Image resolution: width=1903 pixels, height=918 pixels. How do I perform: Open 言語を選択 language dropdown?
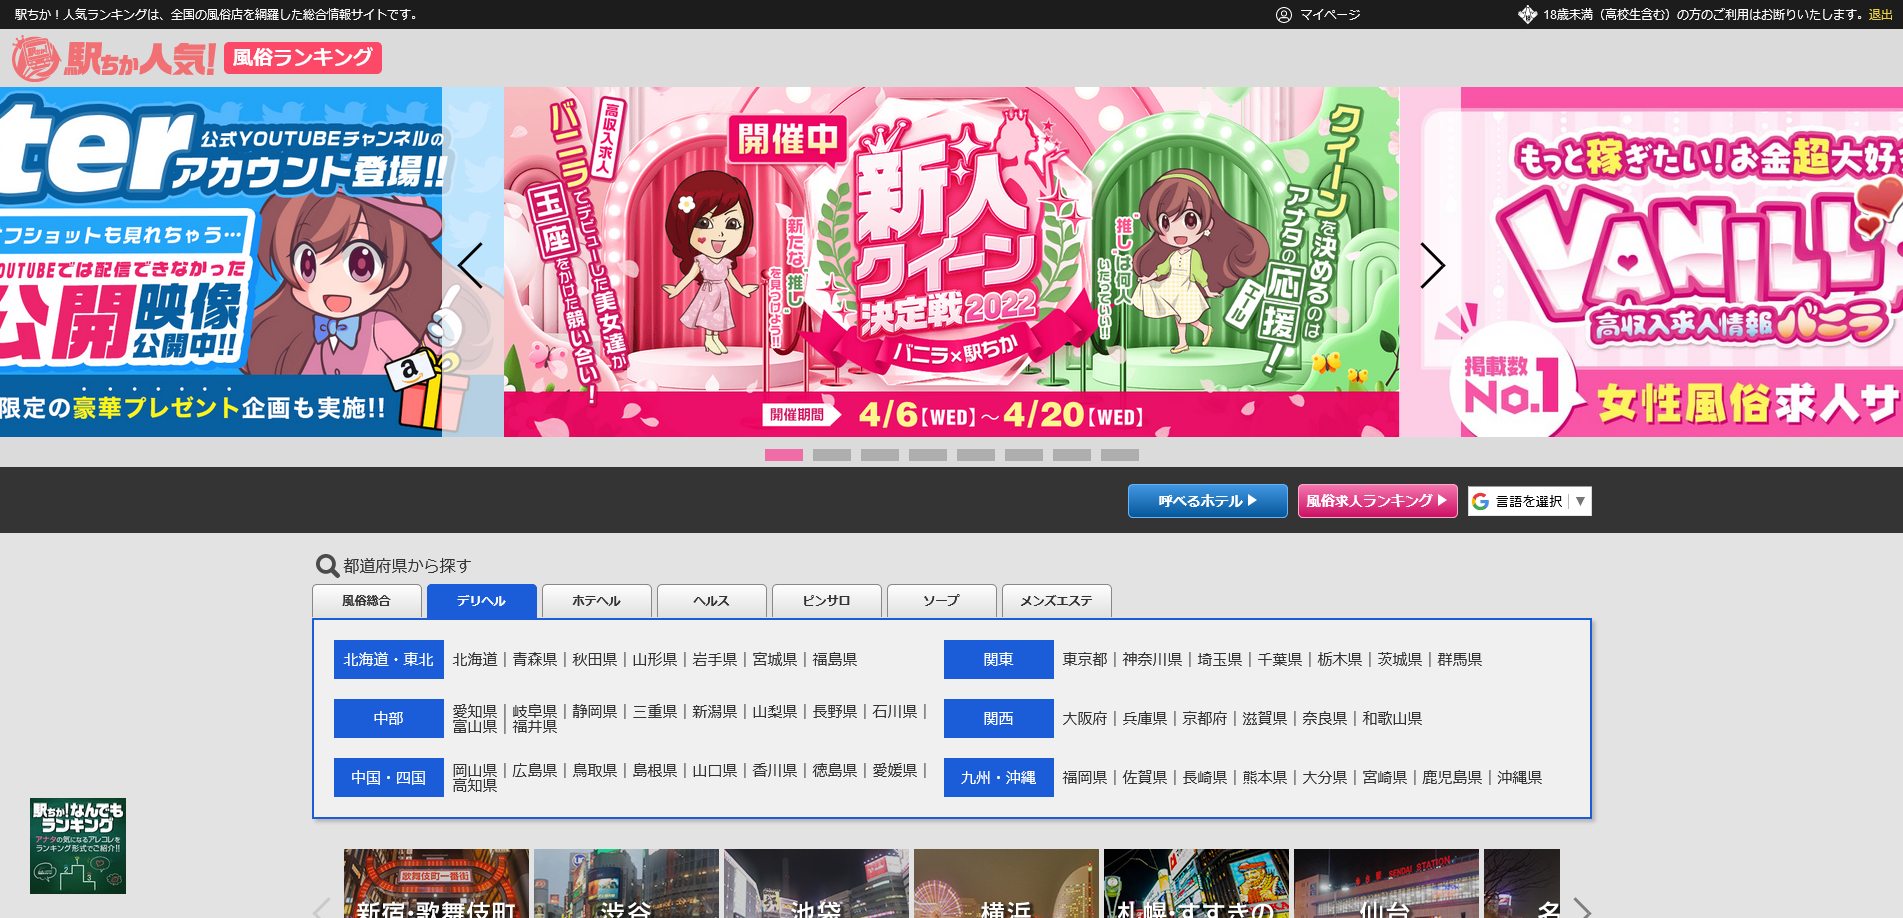pyautogui.click(x=1530, y=501)
